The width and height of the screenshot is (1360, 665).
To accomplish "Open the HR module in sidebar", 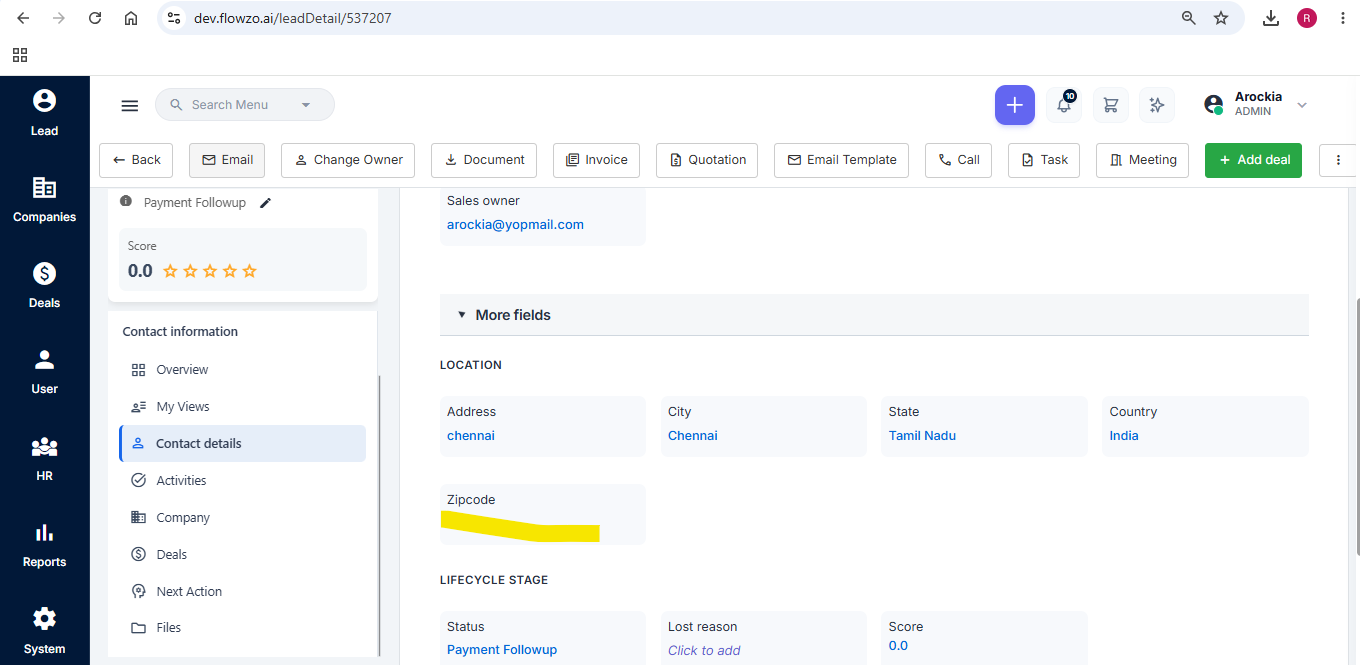I will tap(44, 459).
